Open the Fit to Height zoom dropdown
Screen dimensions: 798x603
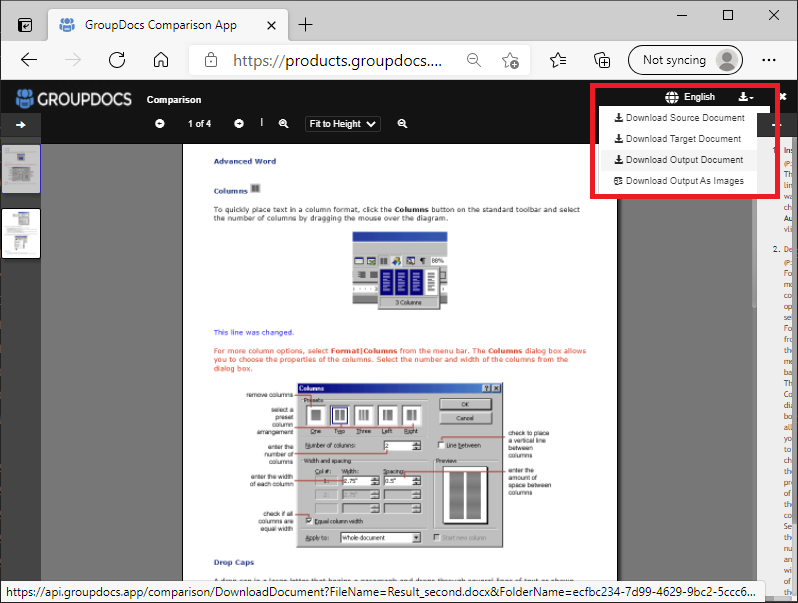click(x=343, y=124)
